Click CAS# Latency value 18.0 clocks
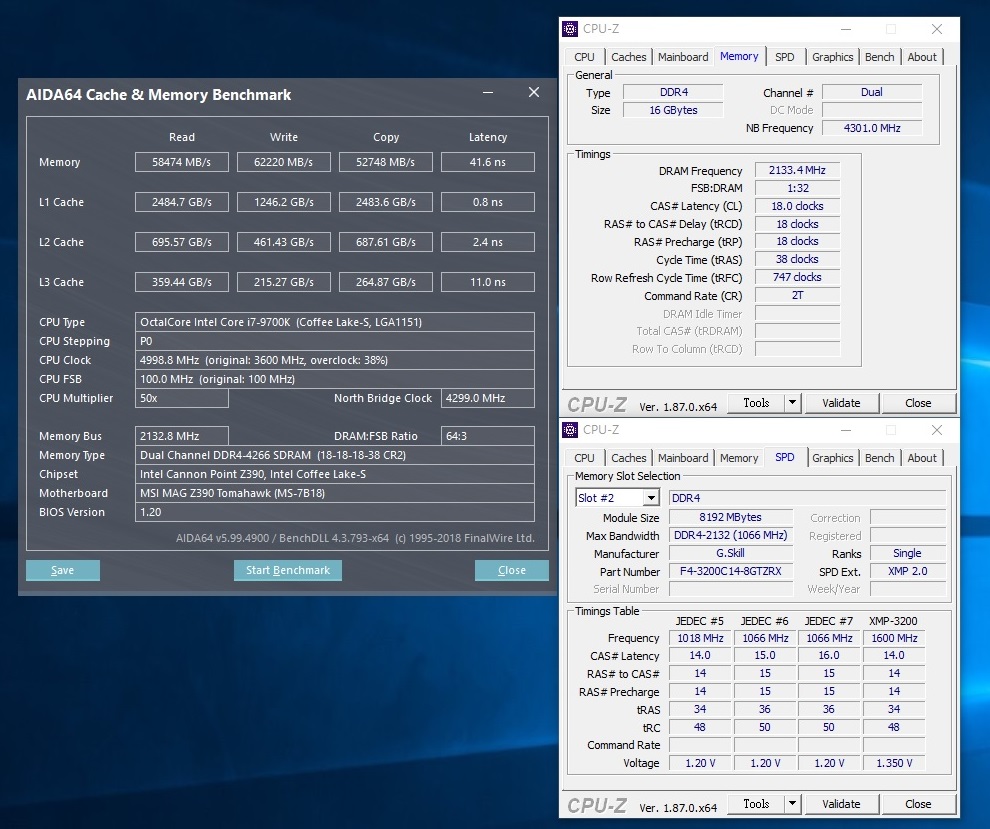This screenshot has width=990, height=829. pos(797,206)
